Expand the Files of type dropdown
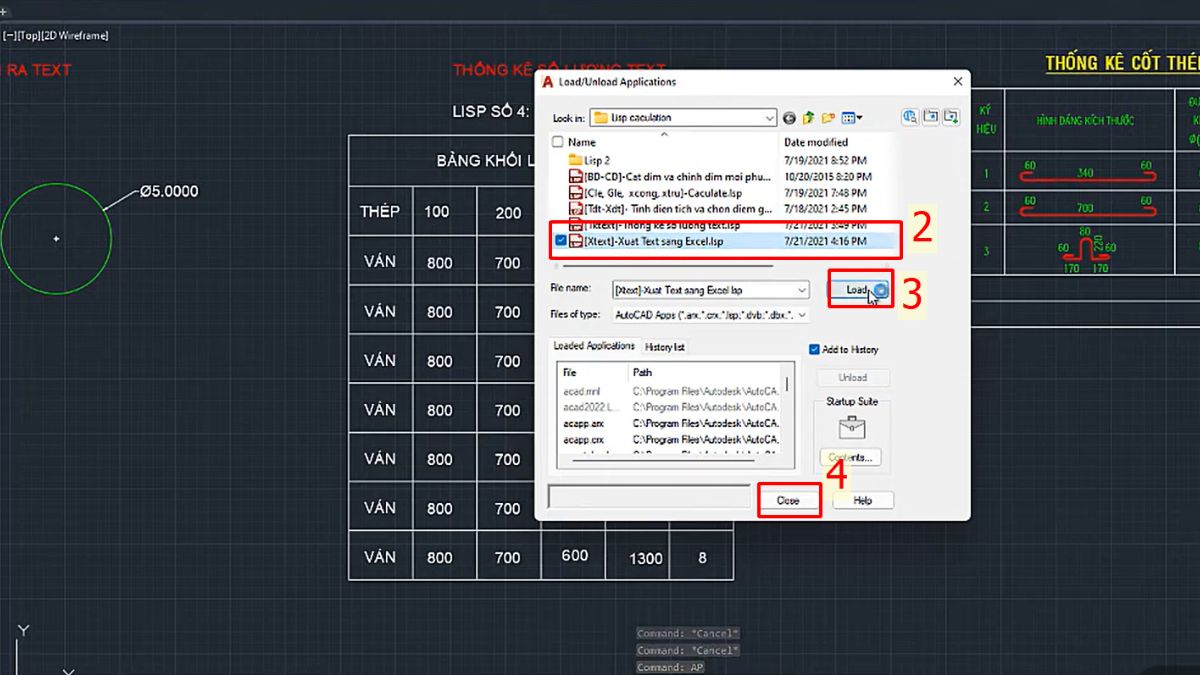The height and width of the screenshot is (675, 1200). click(x=802, y=314)
